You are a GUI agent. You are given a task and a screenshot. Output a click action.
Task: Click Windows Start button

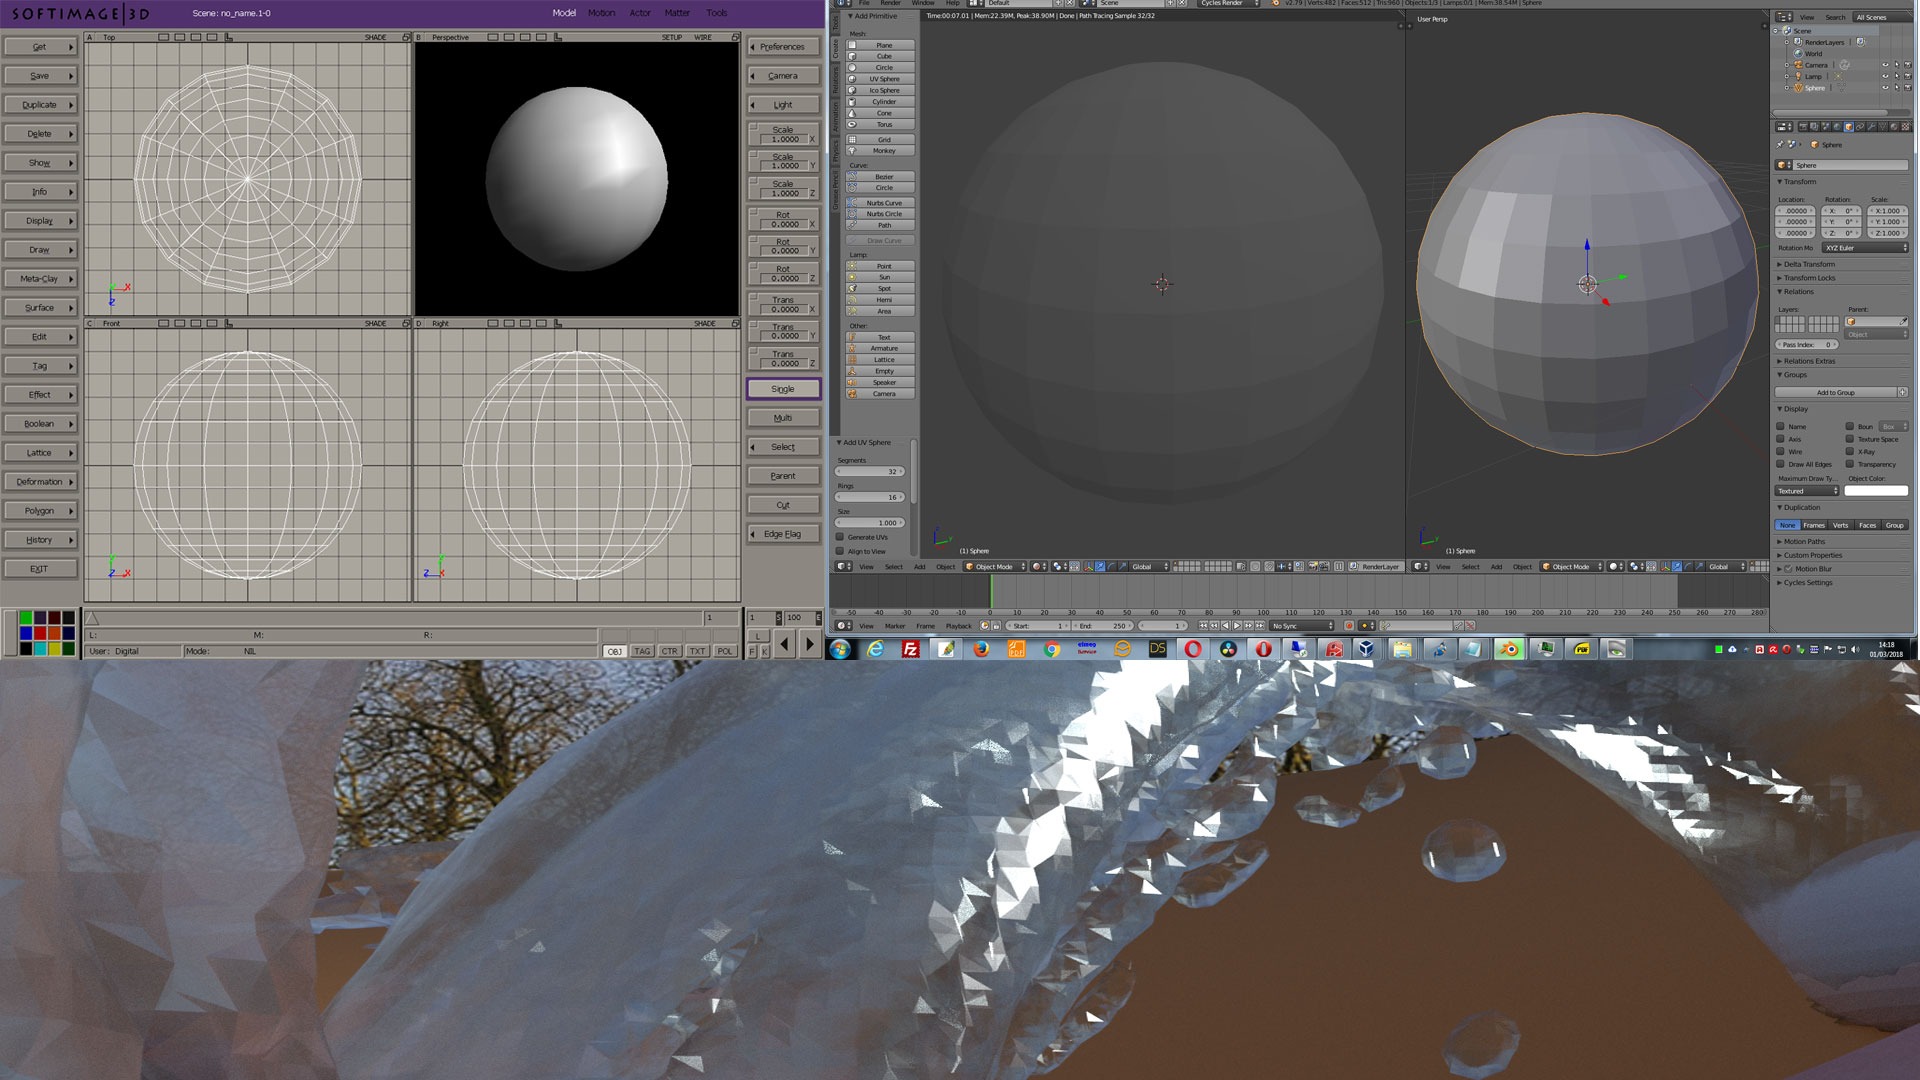click(840, 649)
